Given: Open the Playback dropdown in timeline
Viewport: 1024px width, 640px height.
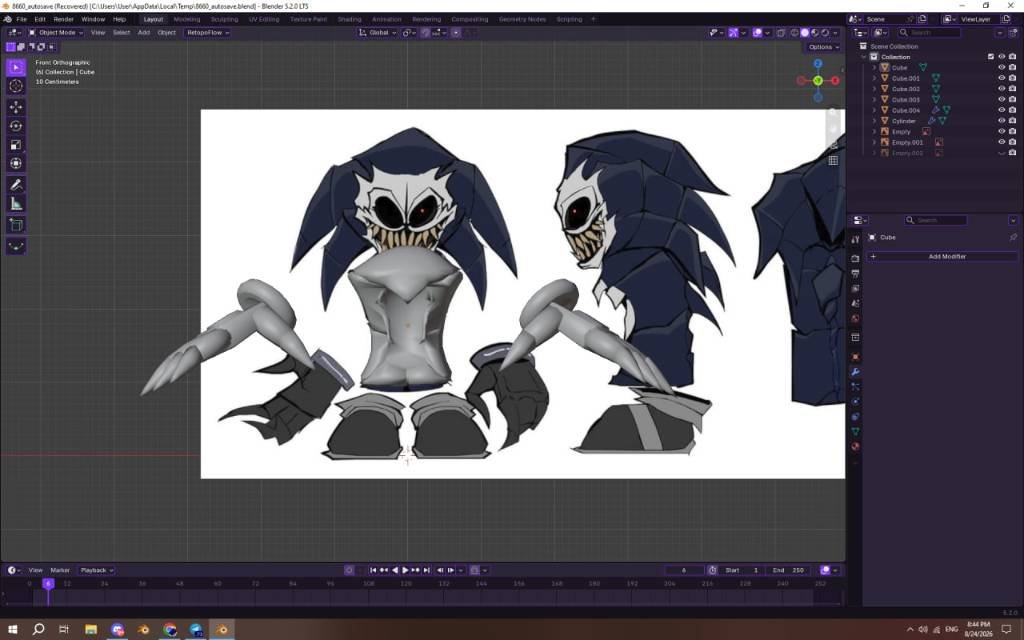Looking at the screenshot, I should point(96,570).
